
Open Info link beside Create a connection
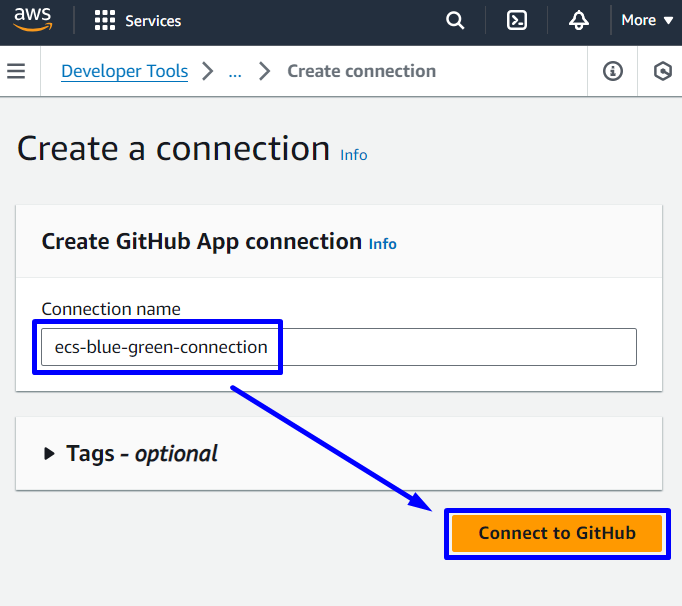(x=353, y=155)
